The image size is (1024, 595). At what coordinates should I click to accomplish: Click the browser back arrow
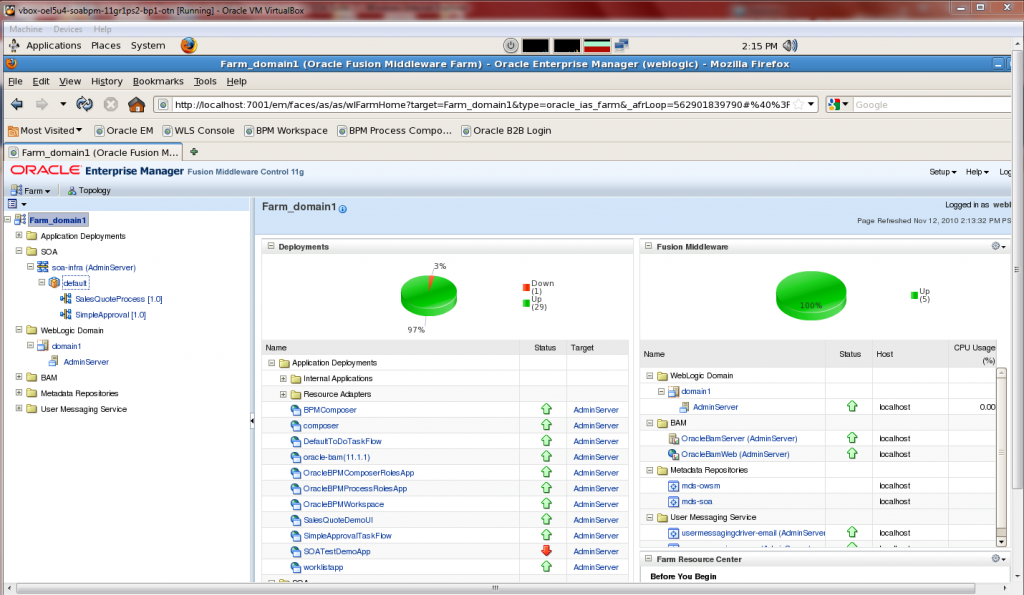pyautogui.click(x=17, y=104)
